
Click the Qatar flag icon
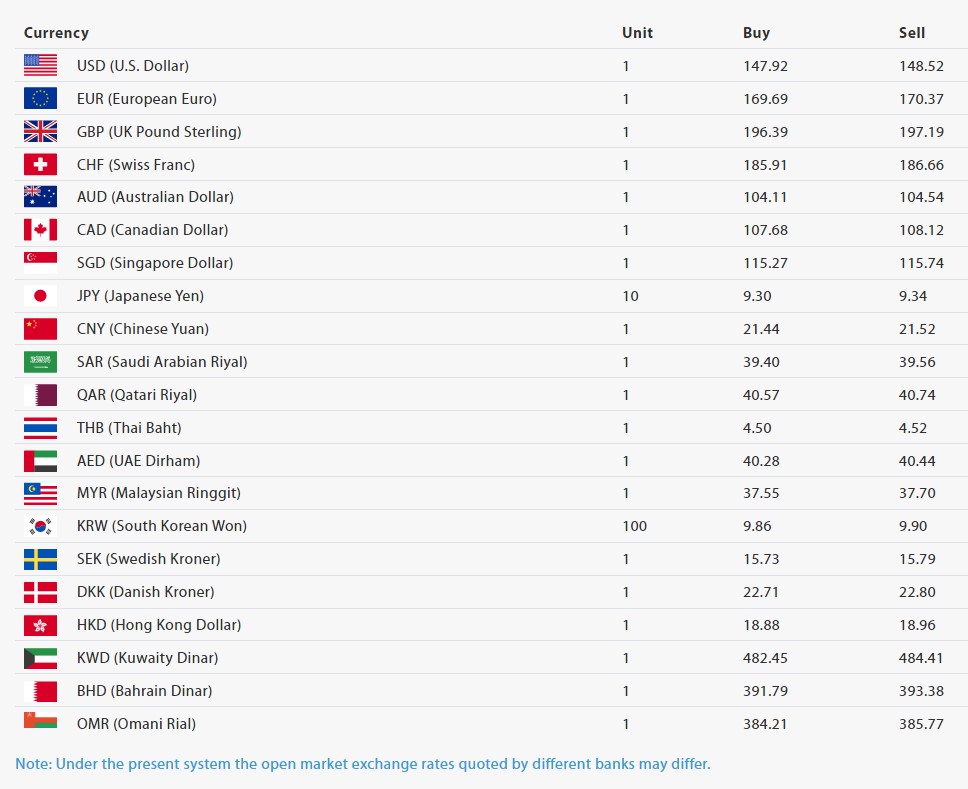[x=40, y=395]
